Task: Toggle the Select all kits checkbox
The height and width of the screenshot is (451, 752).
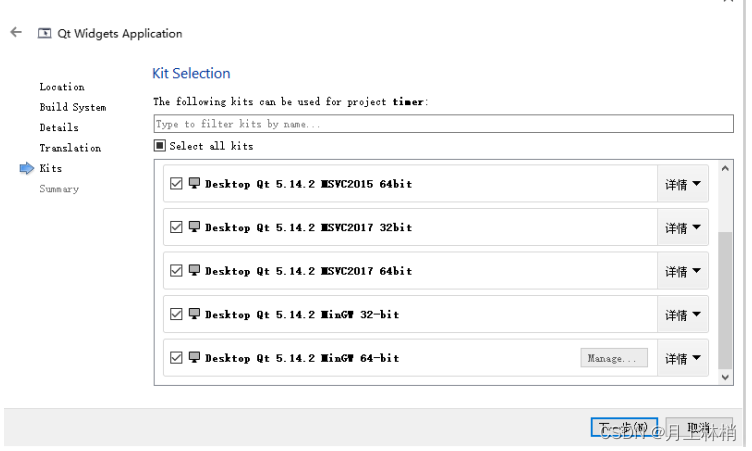Action: 160,146
